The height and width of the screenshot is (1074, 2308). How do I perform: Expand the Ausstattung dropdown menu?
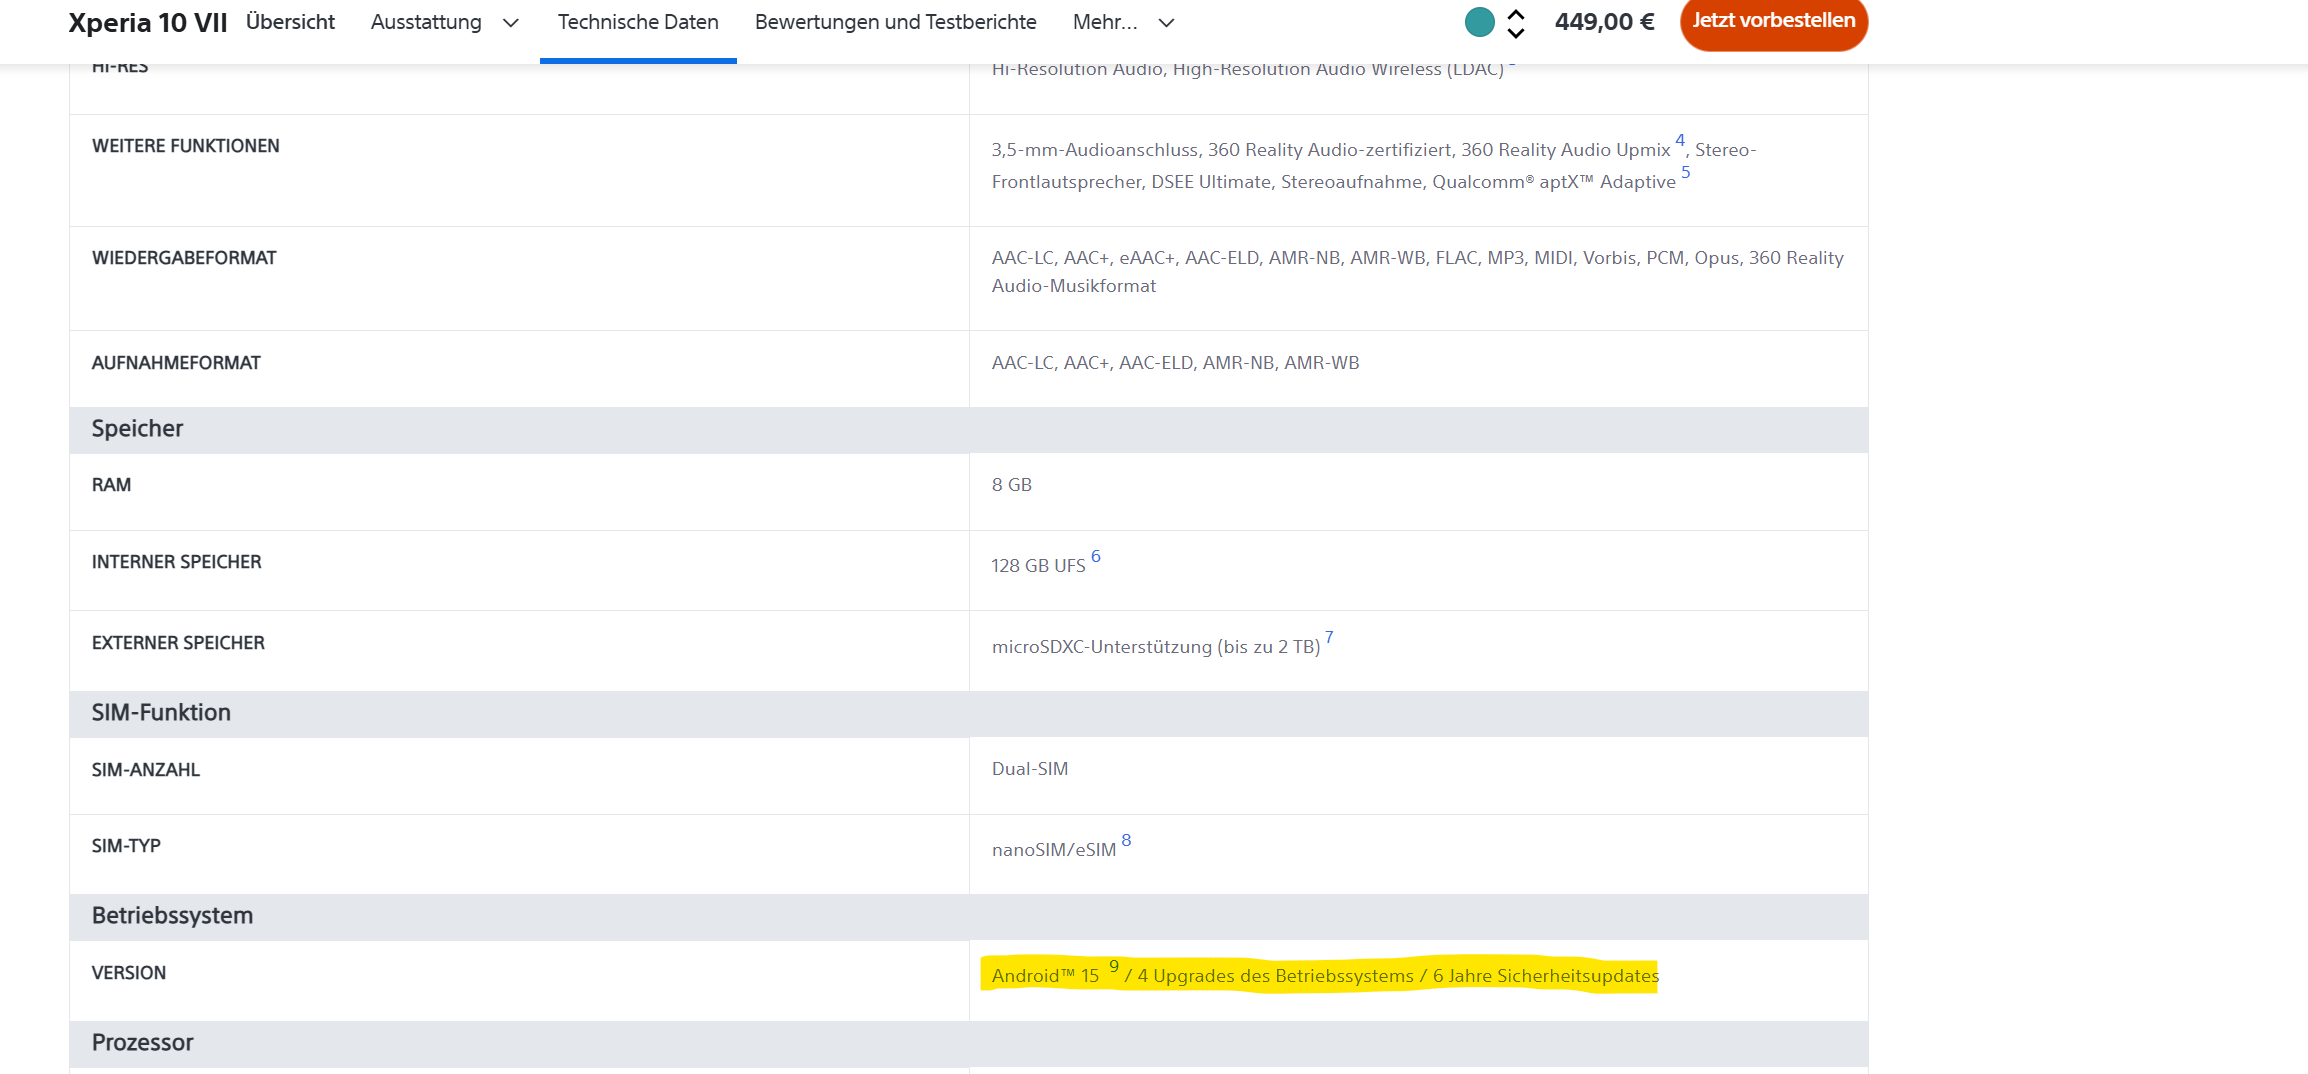(444, 22)
